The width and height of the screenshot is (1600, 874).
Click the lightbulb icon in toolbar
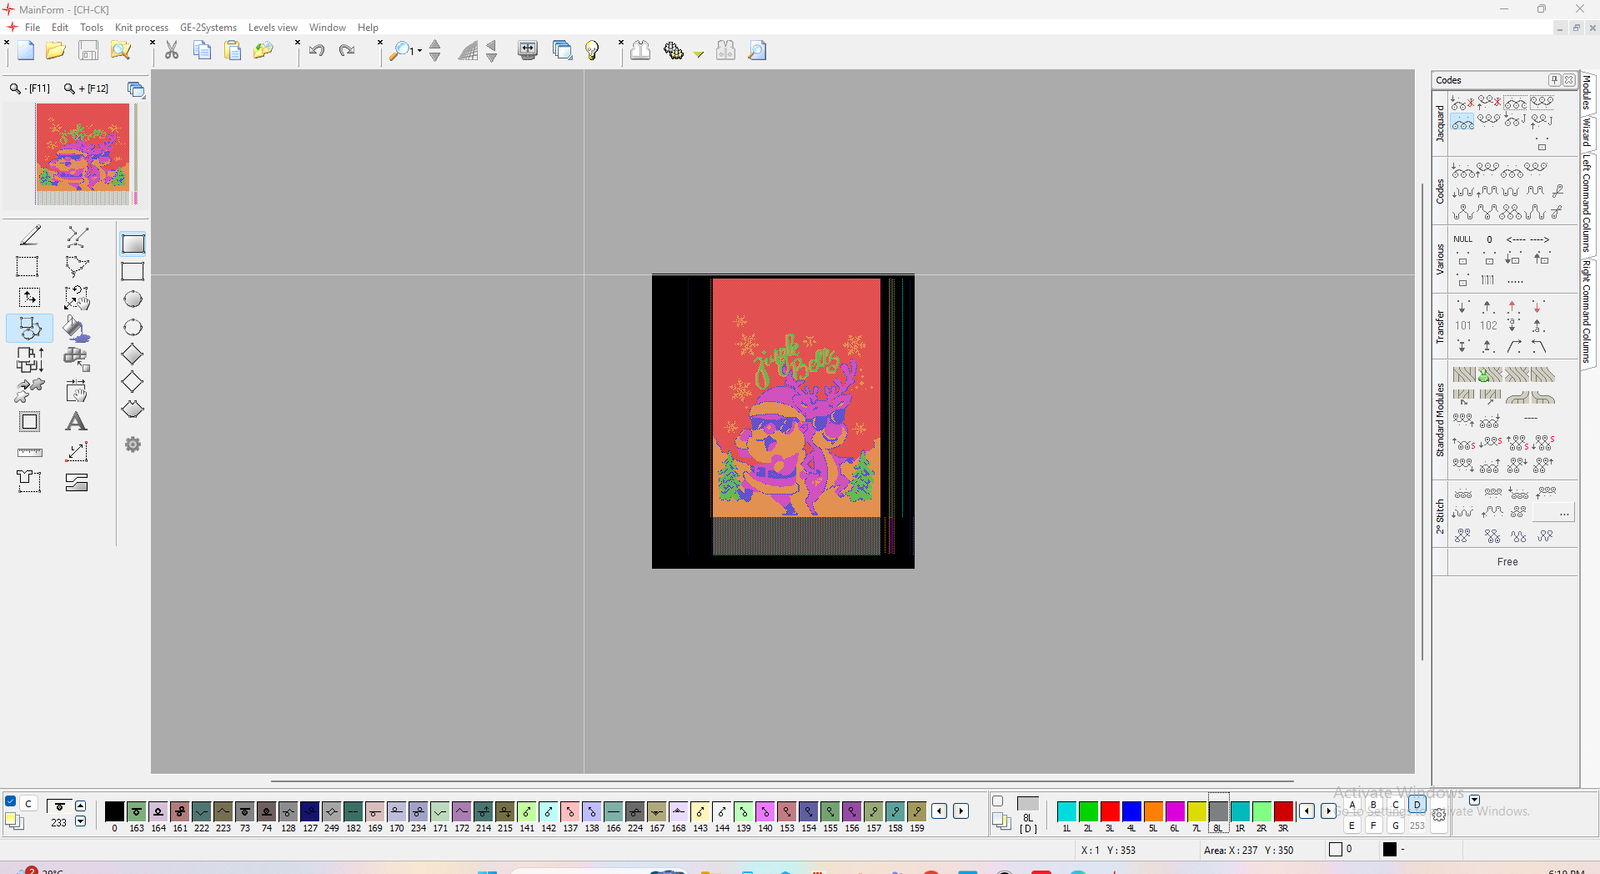point(592,51)
